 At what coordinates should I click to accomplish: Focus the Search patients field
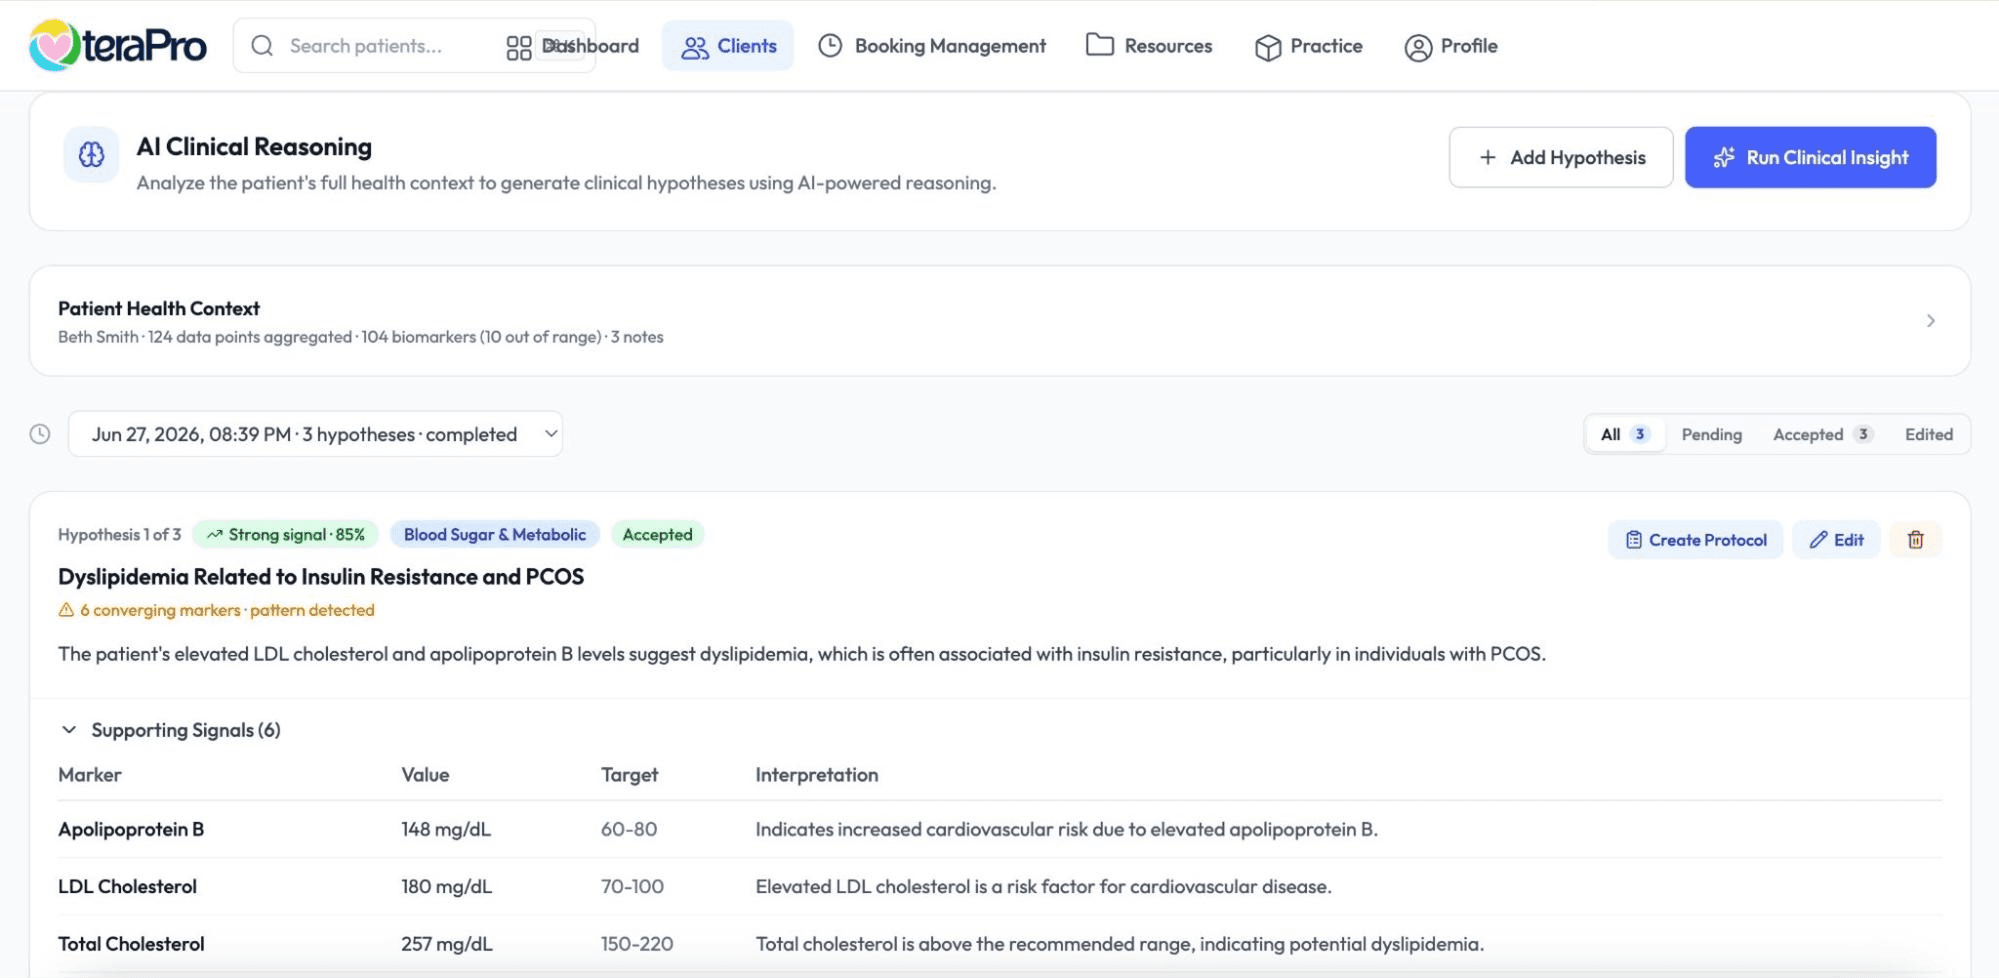pyautogui.click(x=414, y=46)
